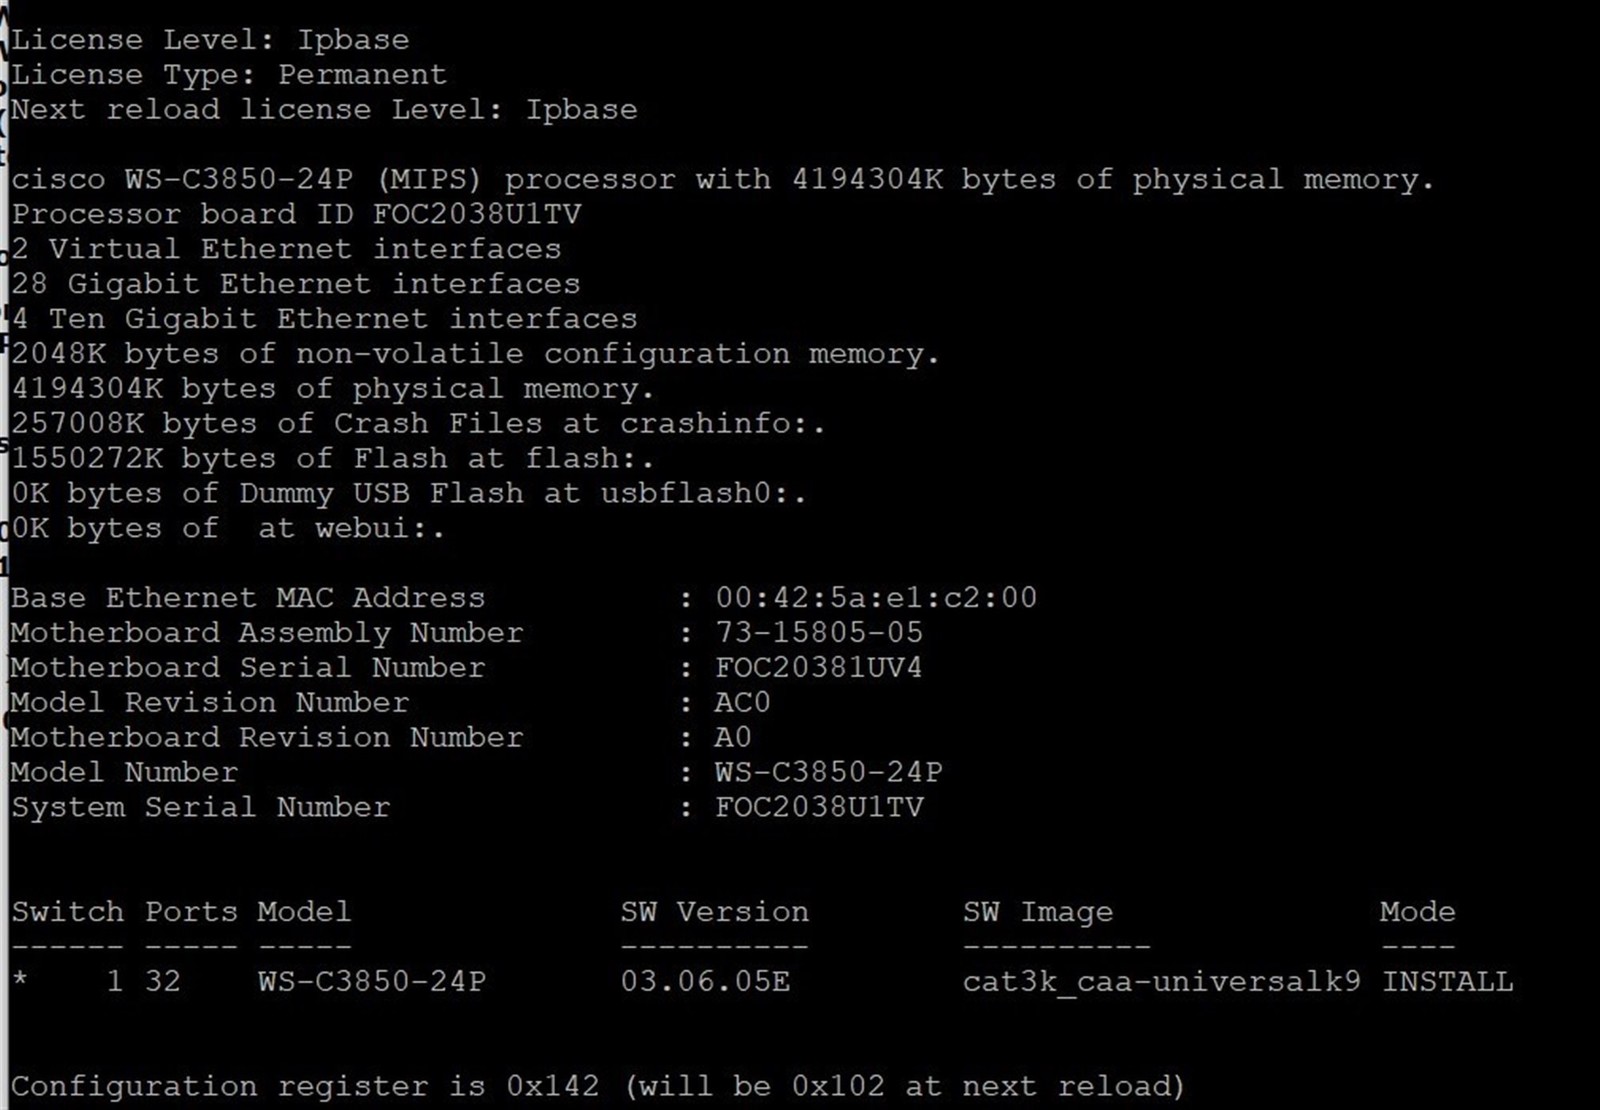Click the 'Processor board ID FOC2038U1TV' line
This screenshot has width=1600, height=1110.
[x=296, y=215]
